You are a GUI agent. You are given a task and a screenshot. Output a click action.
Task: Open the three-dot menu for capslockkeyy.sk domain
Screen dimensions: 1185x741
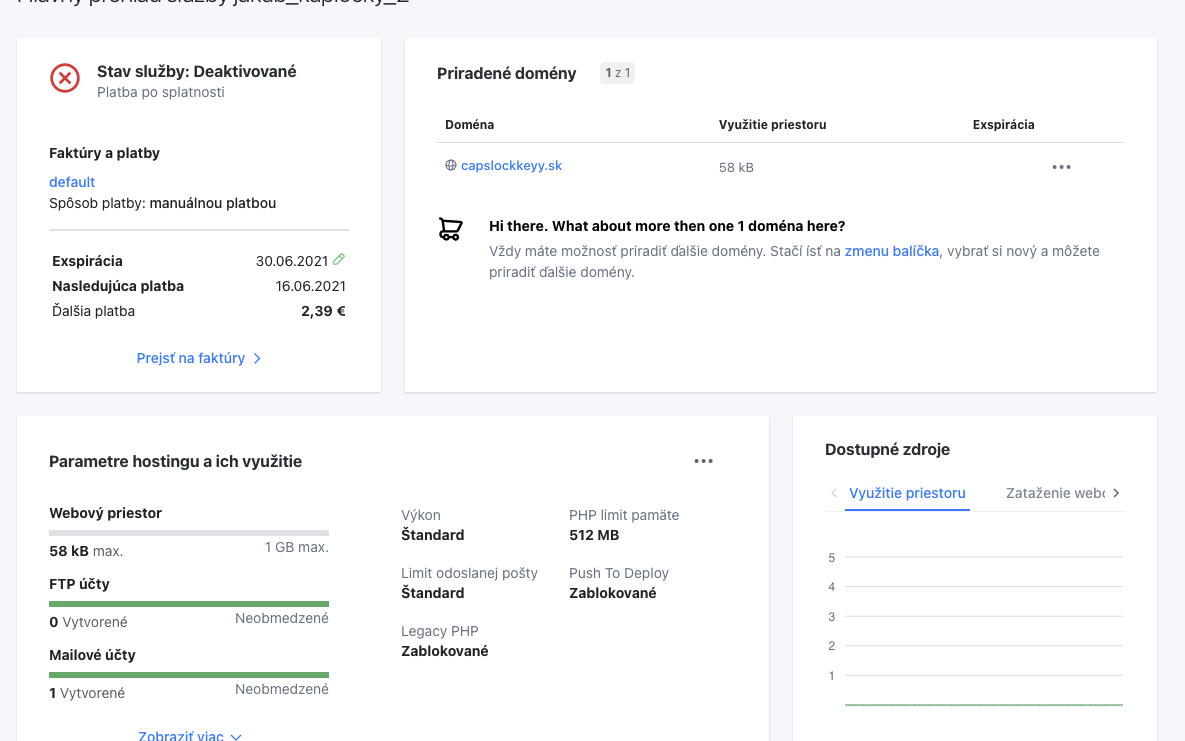point(1061,167)
